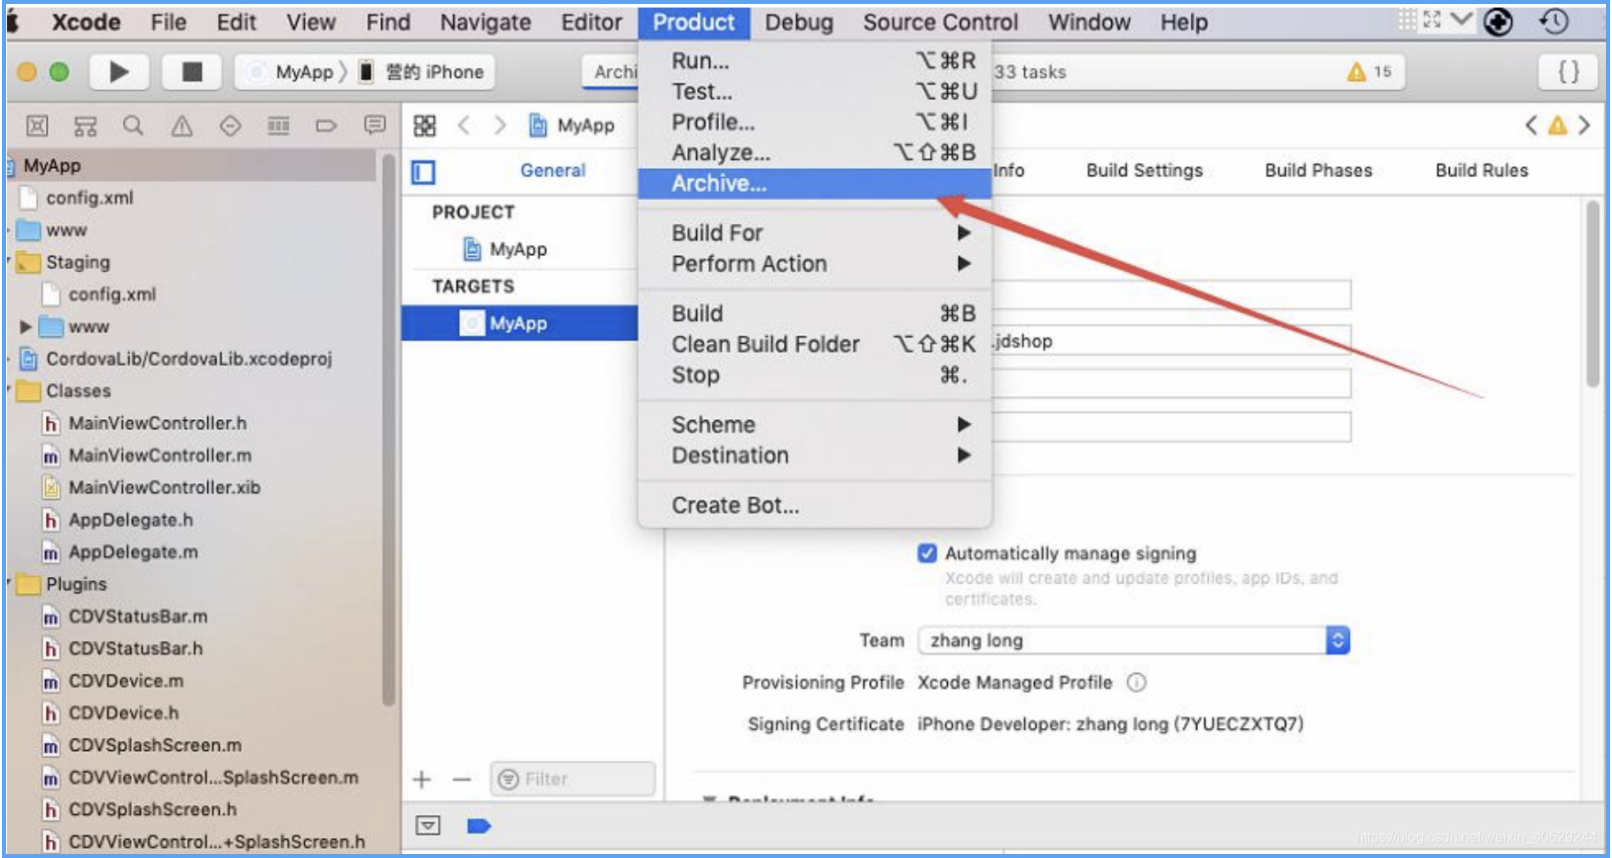The width and height of the screenshot is (1612, 858).
Task: Go back with the left chevron
Action: tap(464, 125)
